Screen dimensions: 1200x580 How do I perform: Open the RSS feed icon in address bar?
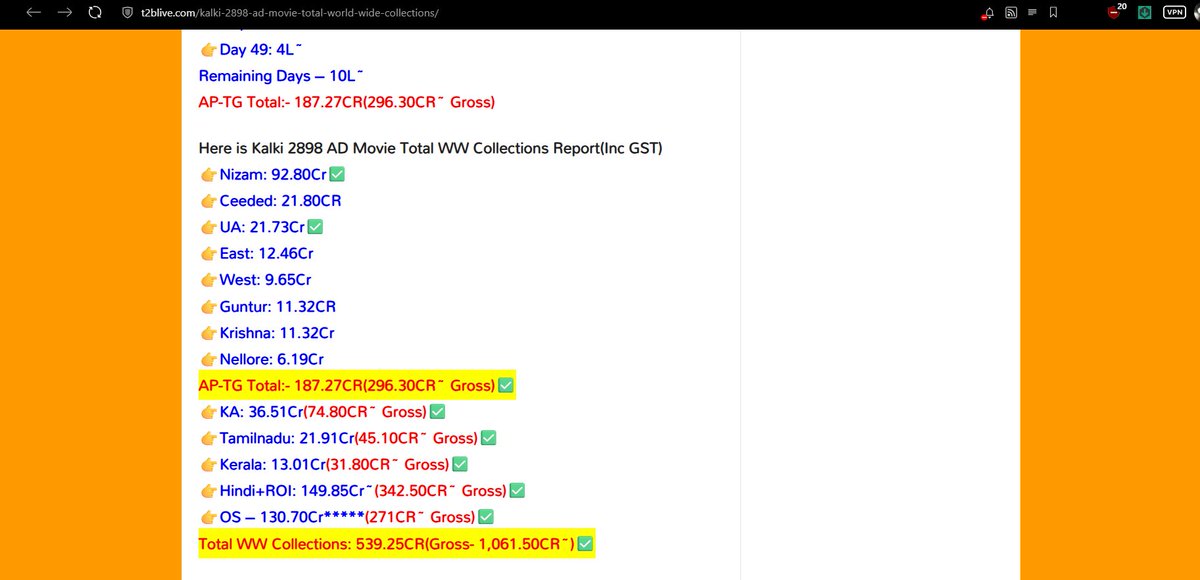tap(1011, 13)
